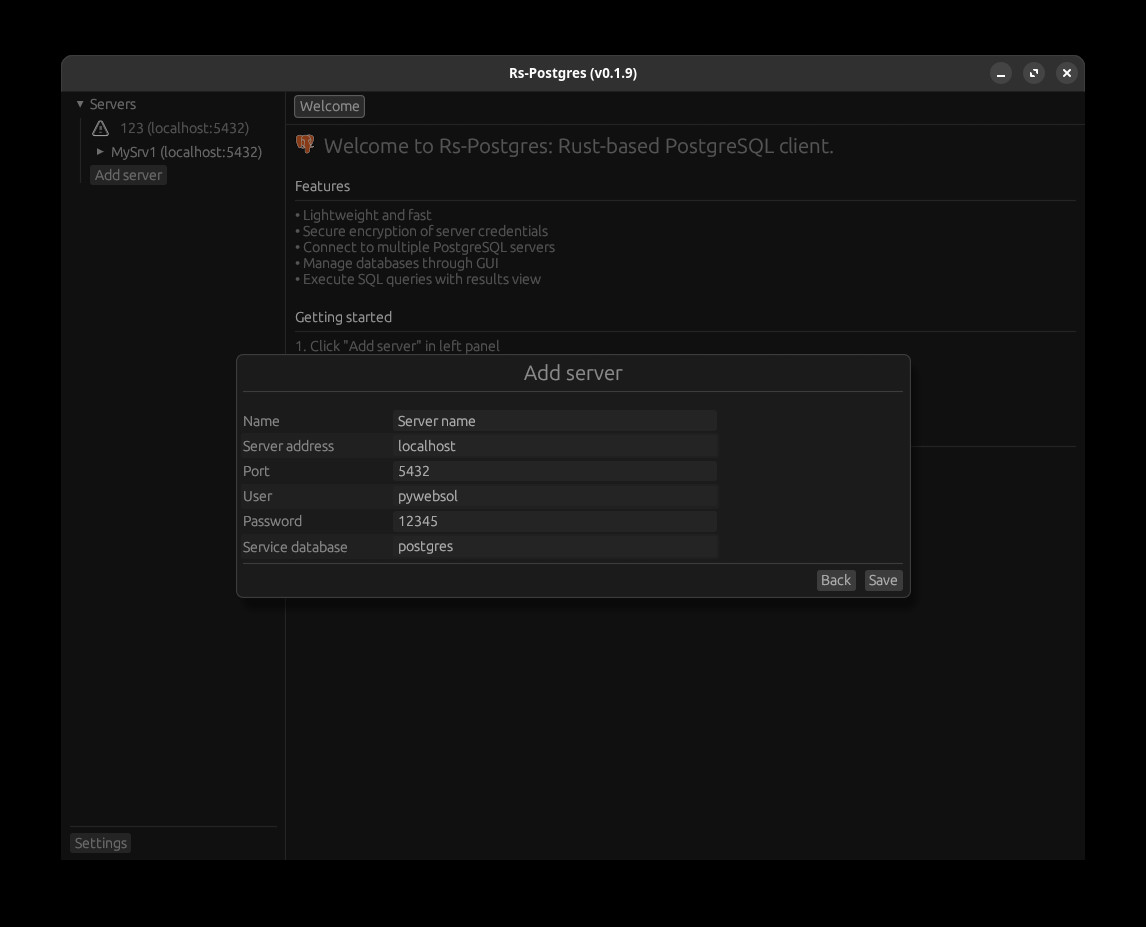This screenshot has height=927, width=1146.
Task: Collapse the Servers tree
Action: coord(80,104)
